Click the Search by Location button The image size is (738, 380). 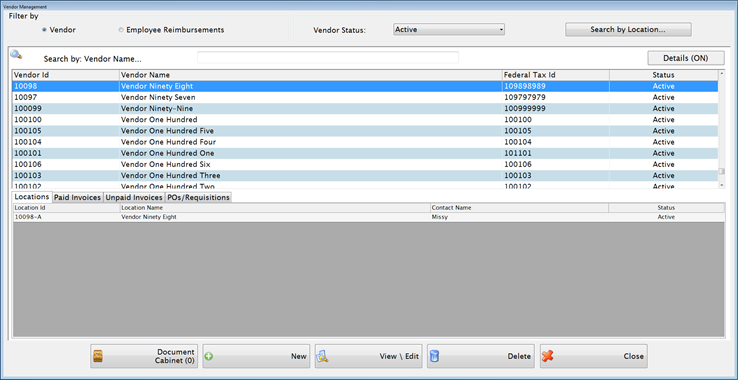pos(628,30)
